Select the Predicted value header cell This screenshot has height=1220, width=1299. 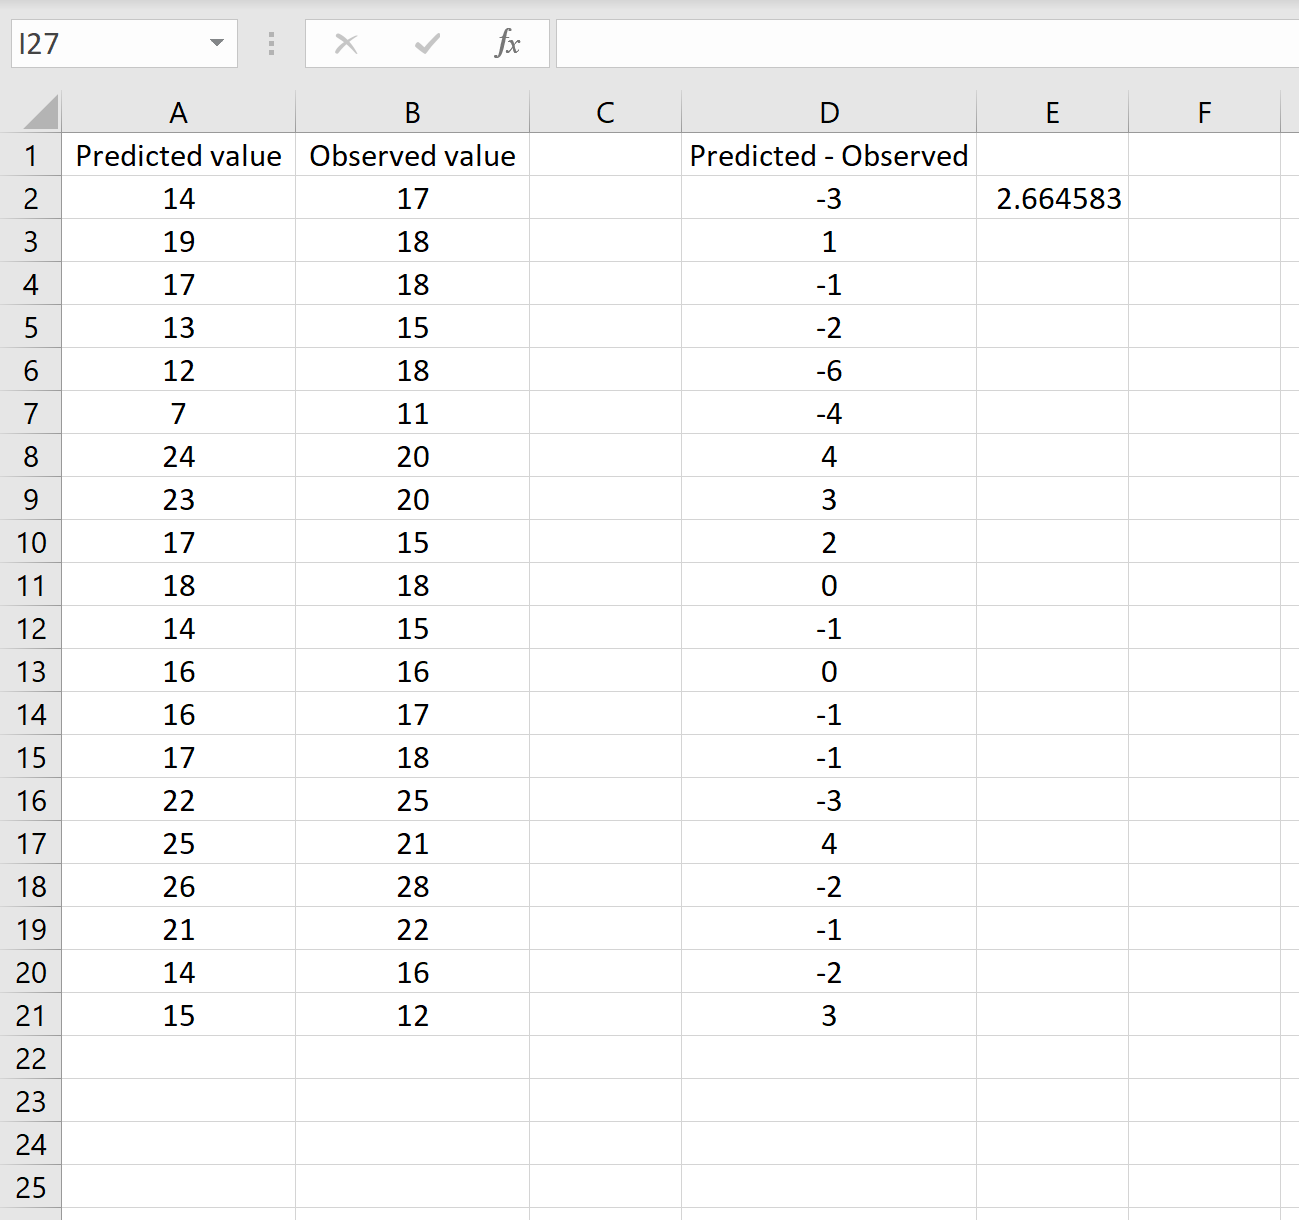(x=178, y=155)
